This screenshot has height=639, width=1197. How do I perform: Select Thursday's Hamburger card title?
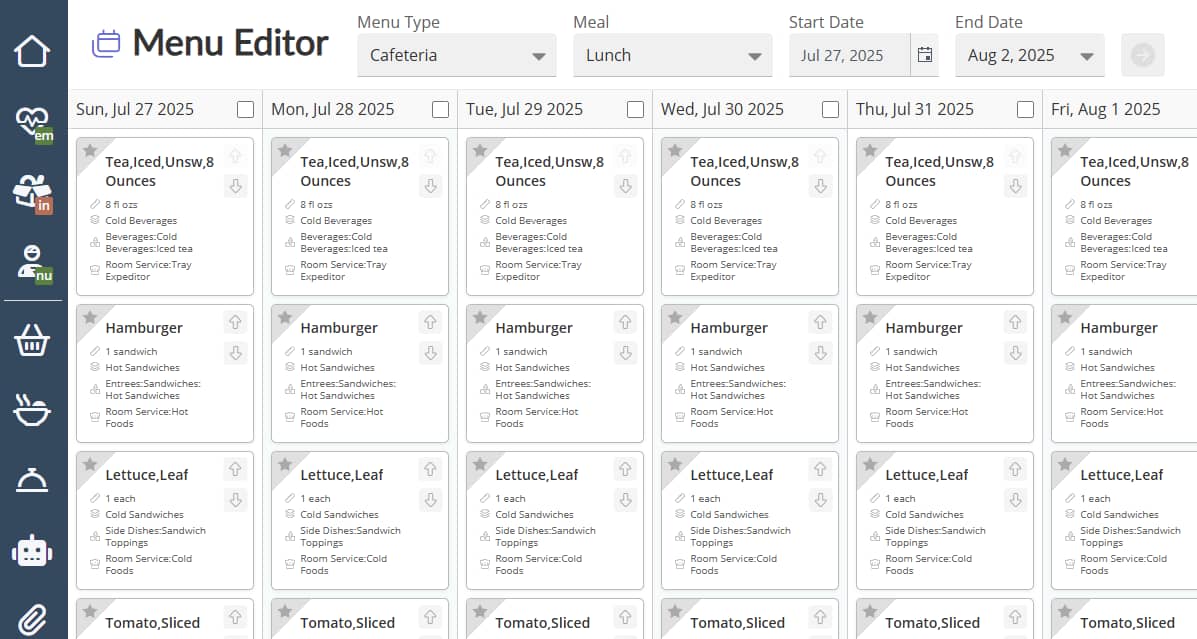coord(924,328)
